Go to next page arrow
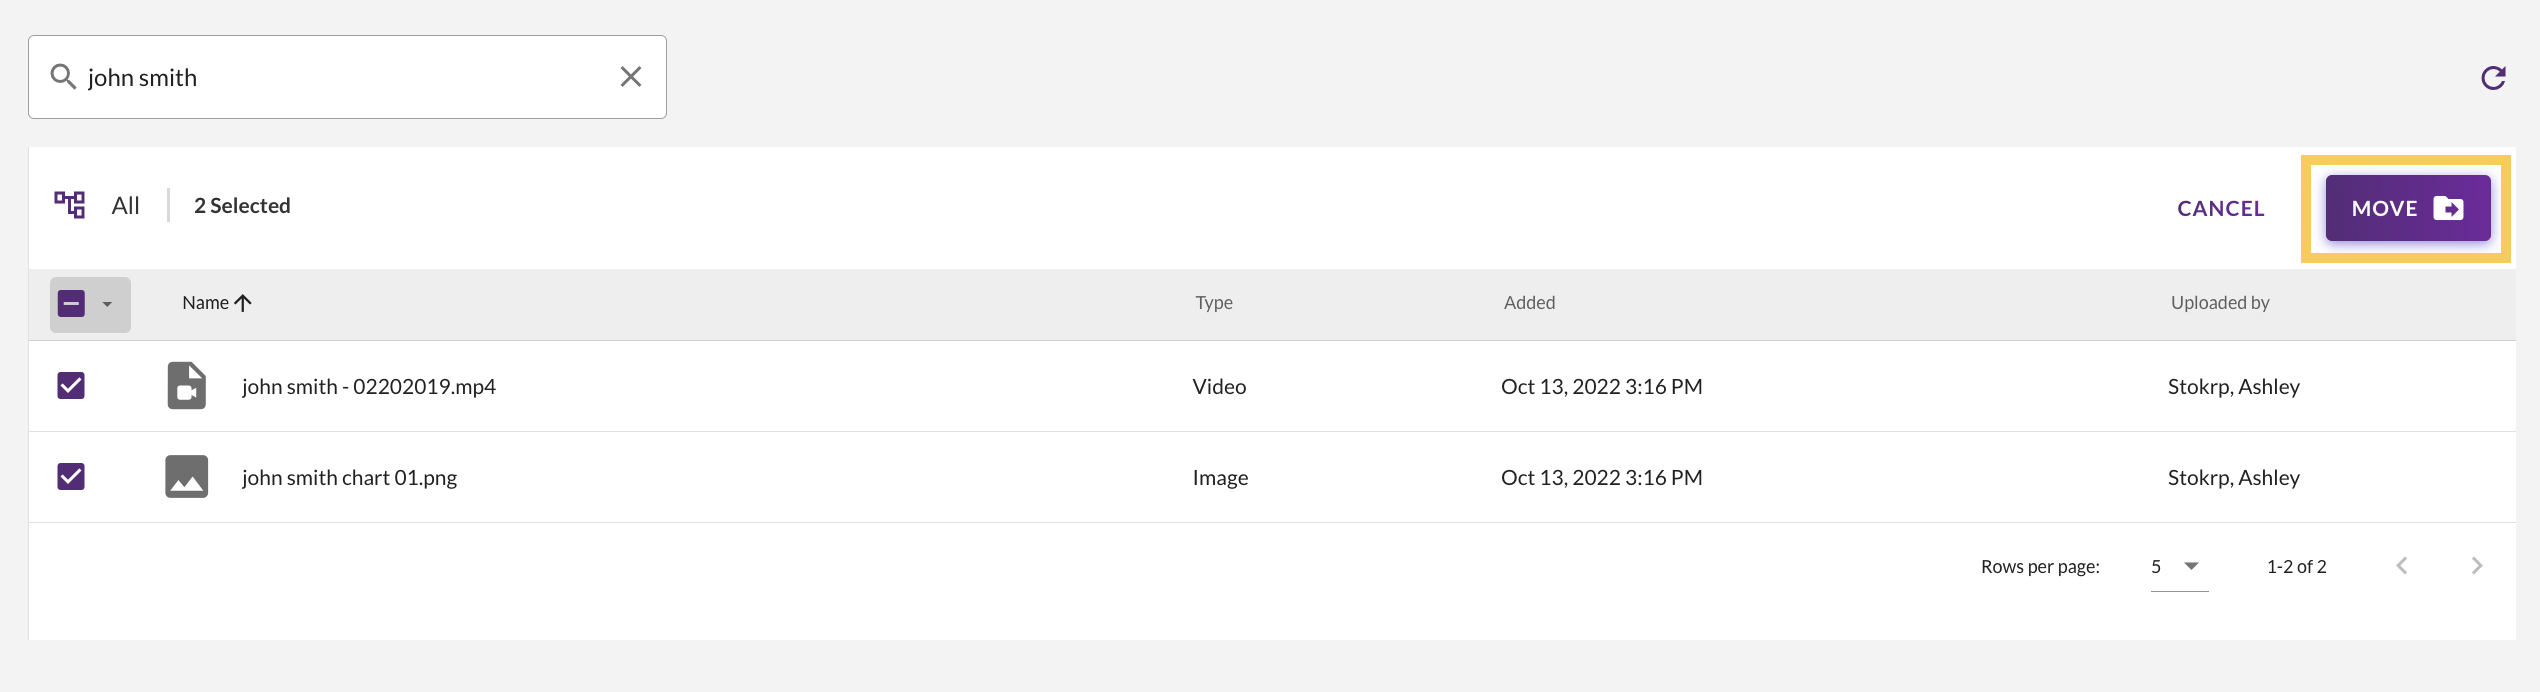 [2477, 566]
